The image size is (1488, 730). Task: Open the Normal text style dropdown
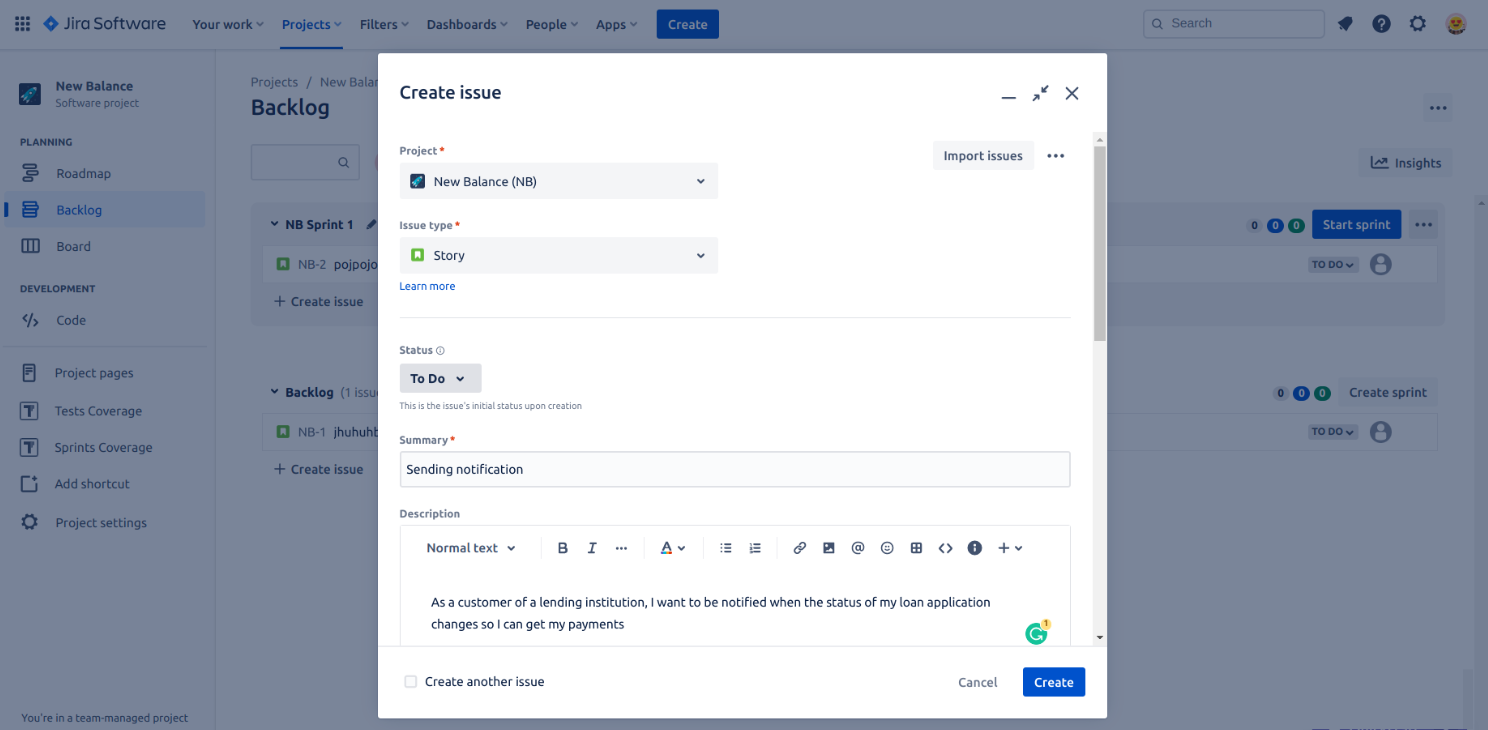coord(468,547)
